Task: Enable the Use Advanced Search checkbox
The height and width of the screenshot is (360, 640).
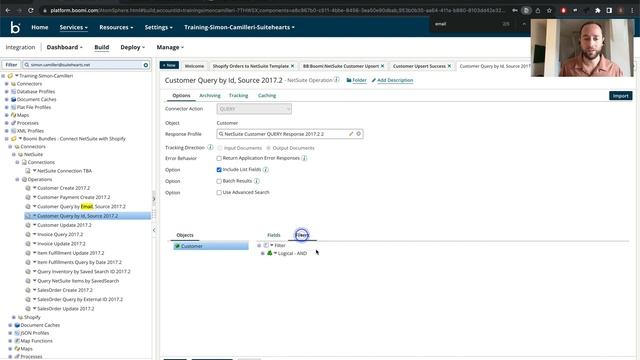Action: (219, 192)
